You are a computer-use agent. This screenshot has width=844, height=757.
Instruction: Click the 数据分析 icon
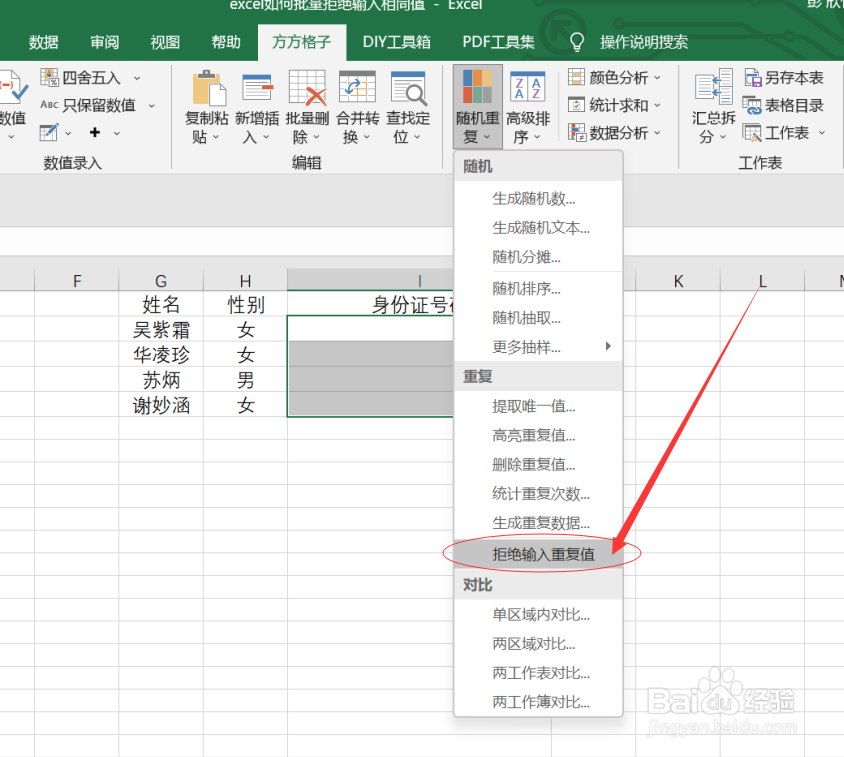pos(577,132)
